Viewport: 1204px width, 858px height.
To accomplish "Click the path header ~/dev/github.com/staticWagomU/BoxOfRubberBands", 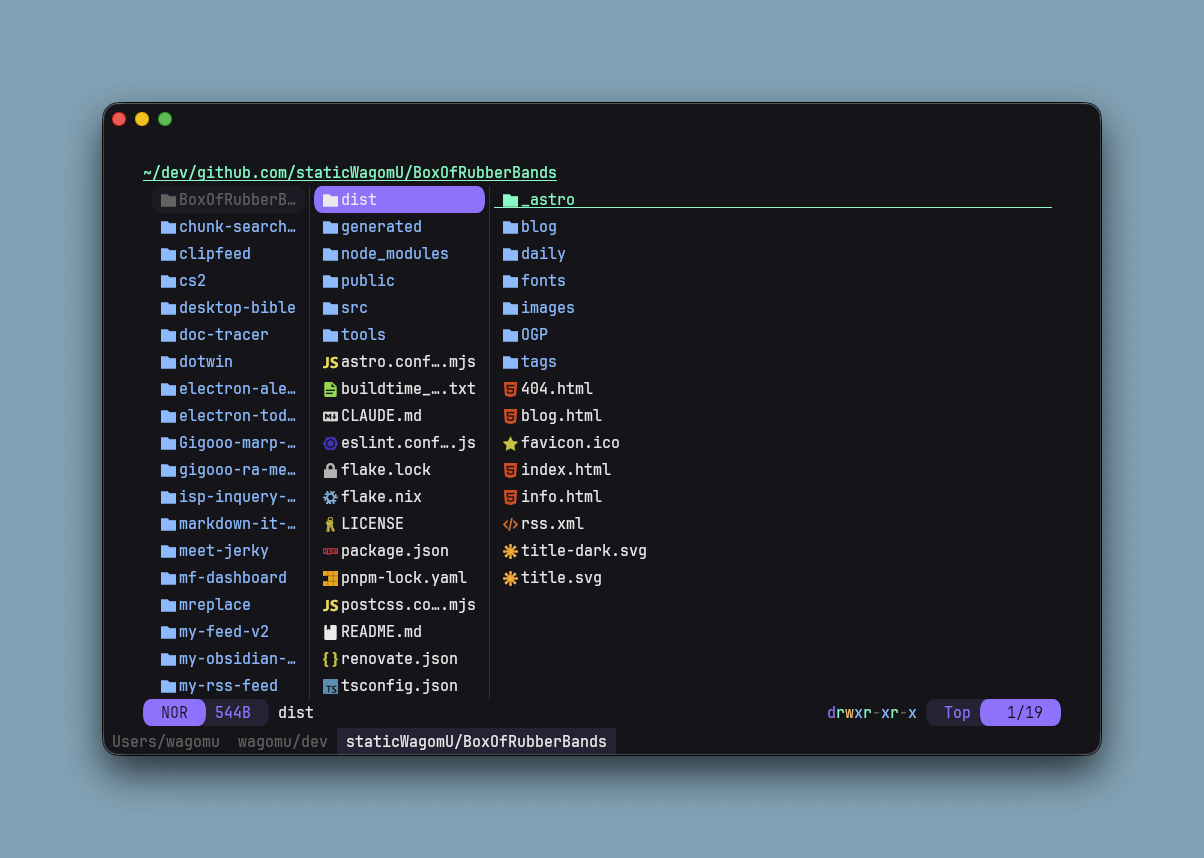I will (x=349, y=172).
